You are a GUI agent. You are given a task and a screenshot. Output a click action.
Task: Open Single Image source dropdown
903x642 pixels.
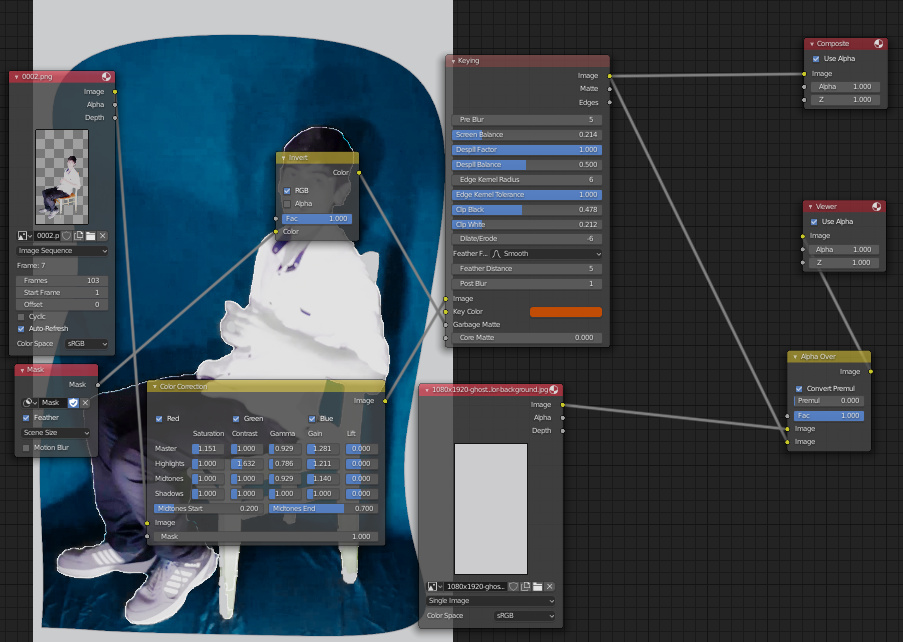pyautogui.click(x=491, y=601)
